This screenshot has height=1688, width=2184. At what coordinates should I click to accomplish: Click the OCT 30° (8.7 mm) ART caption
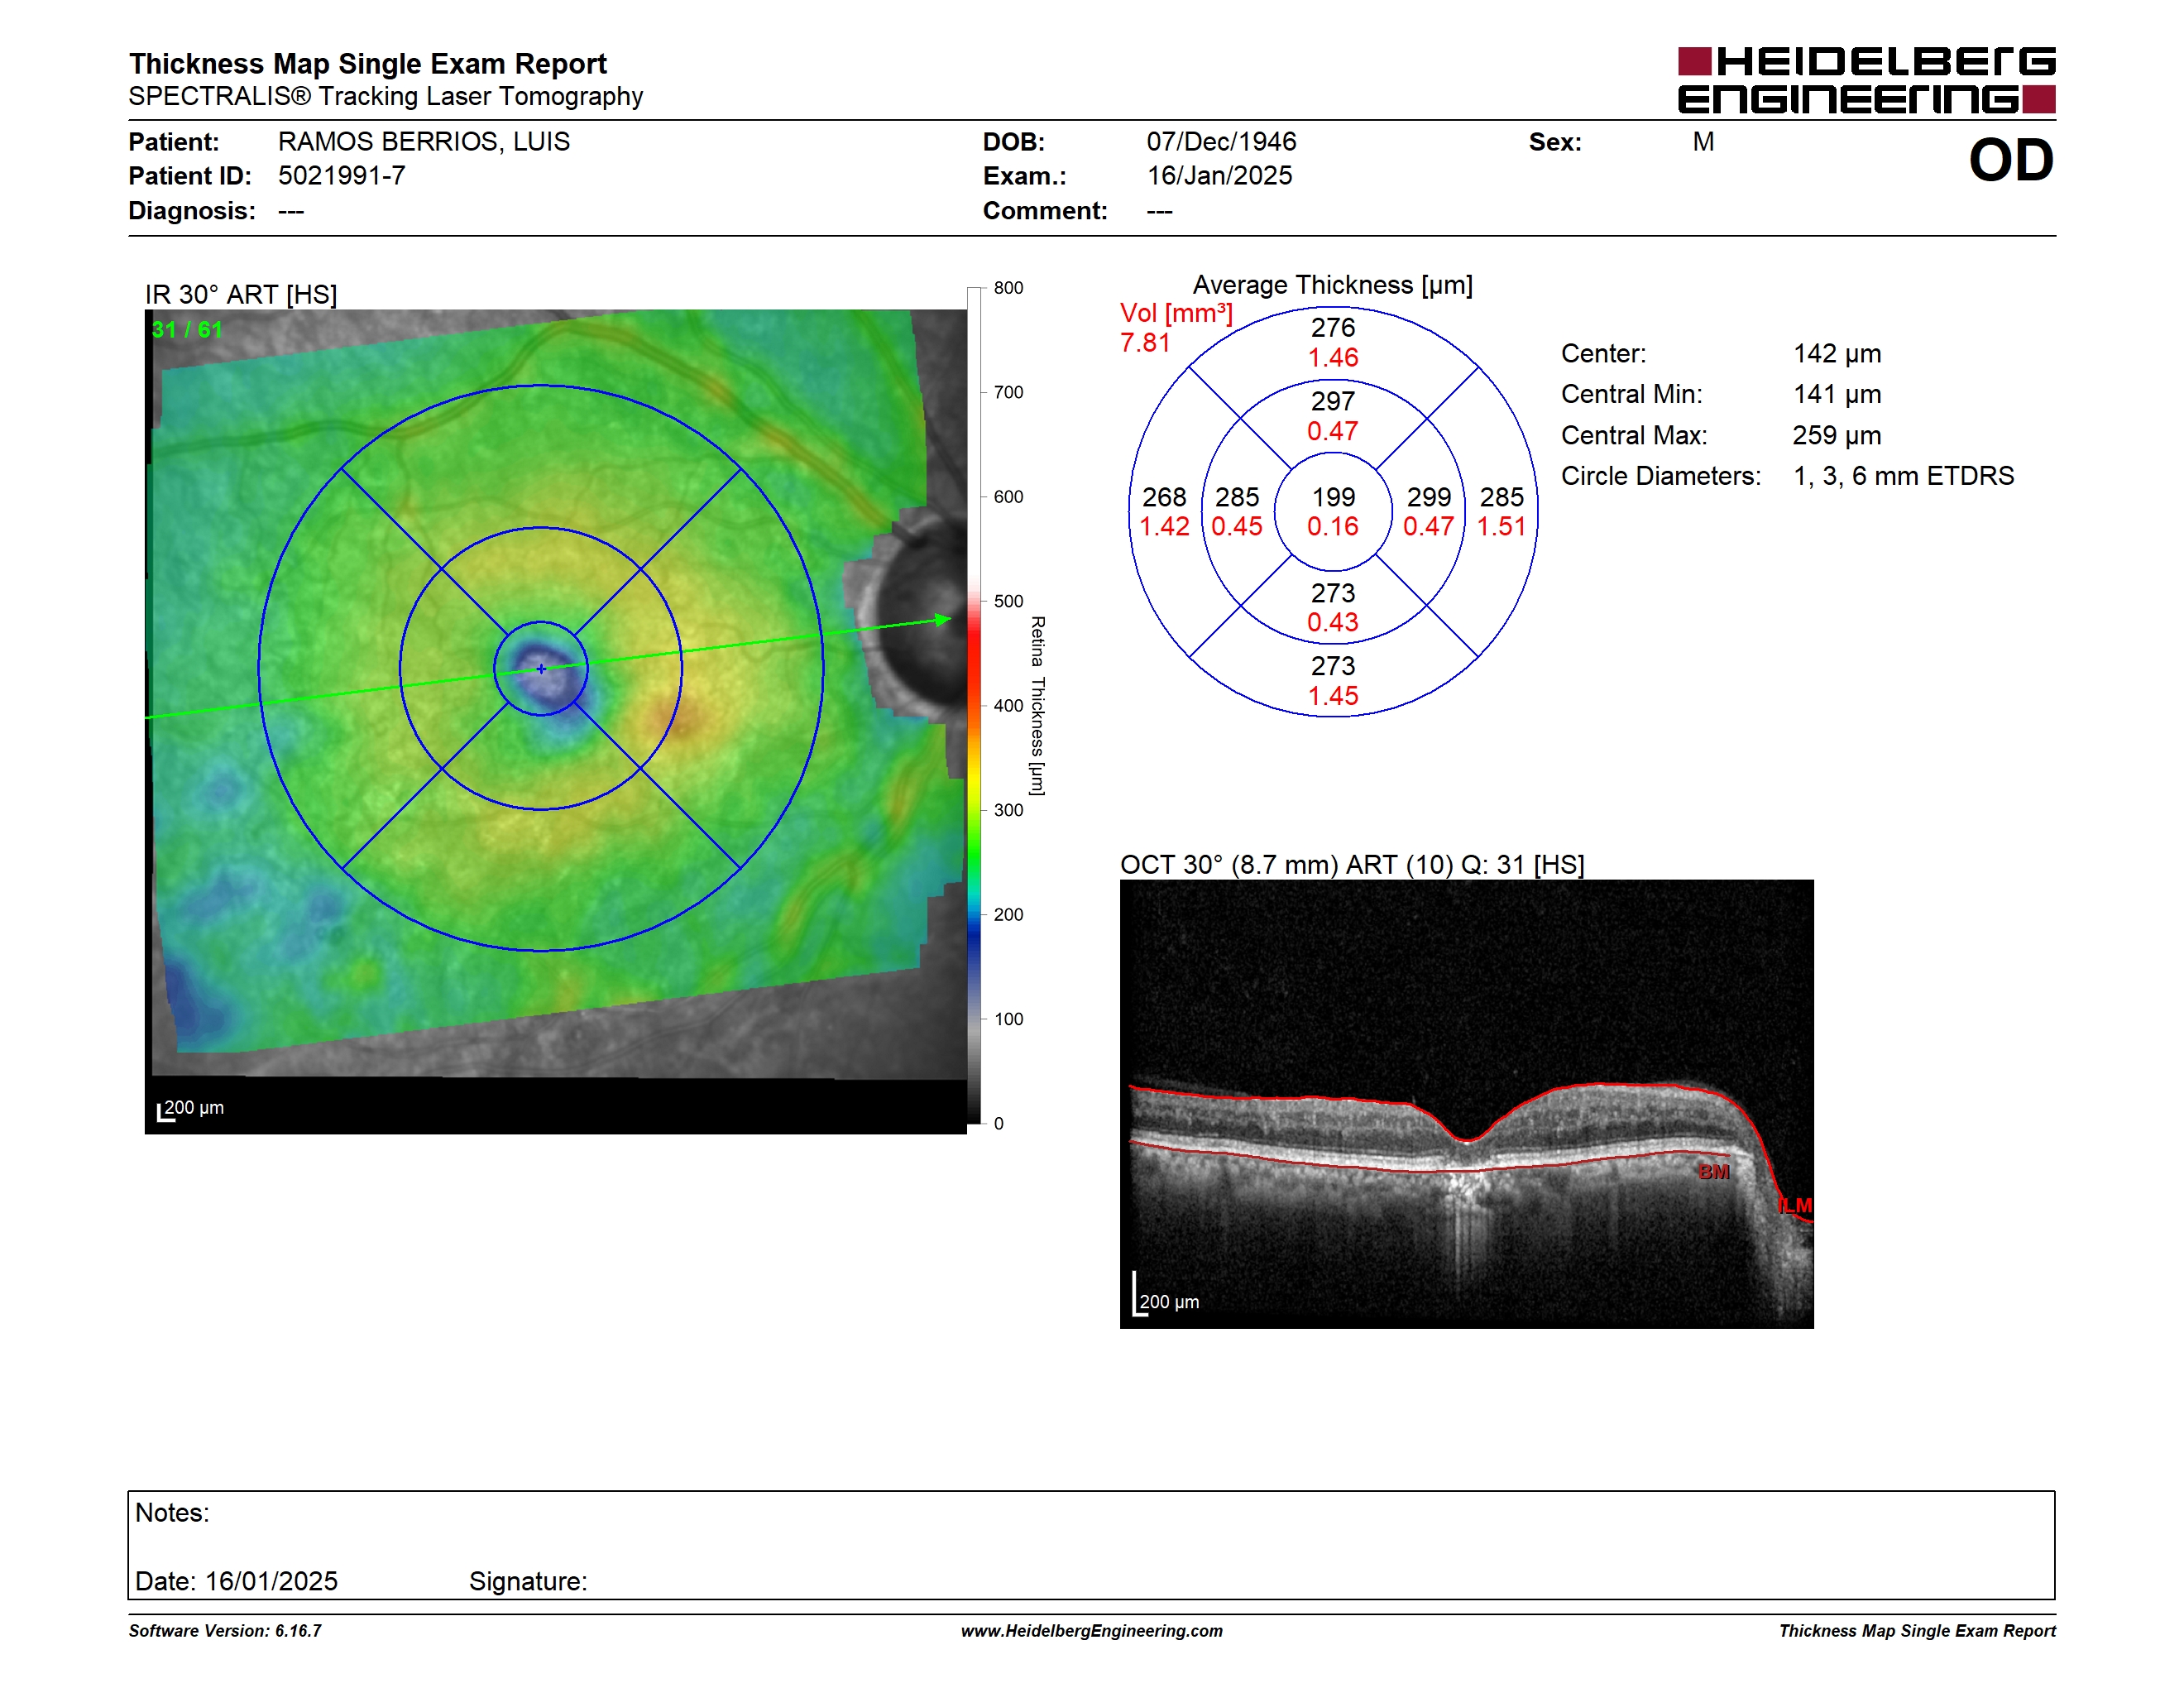pos(1352,864)
